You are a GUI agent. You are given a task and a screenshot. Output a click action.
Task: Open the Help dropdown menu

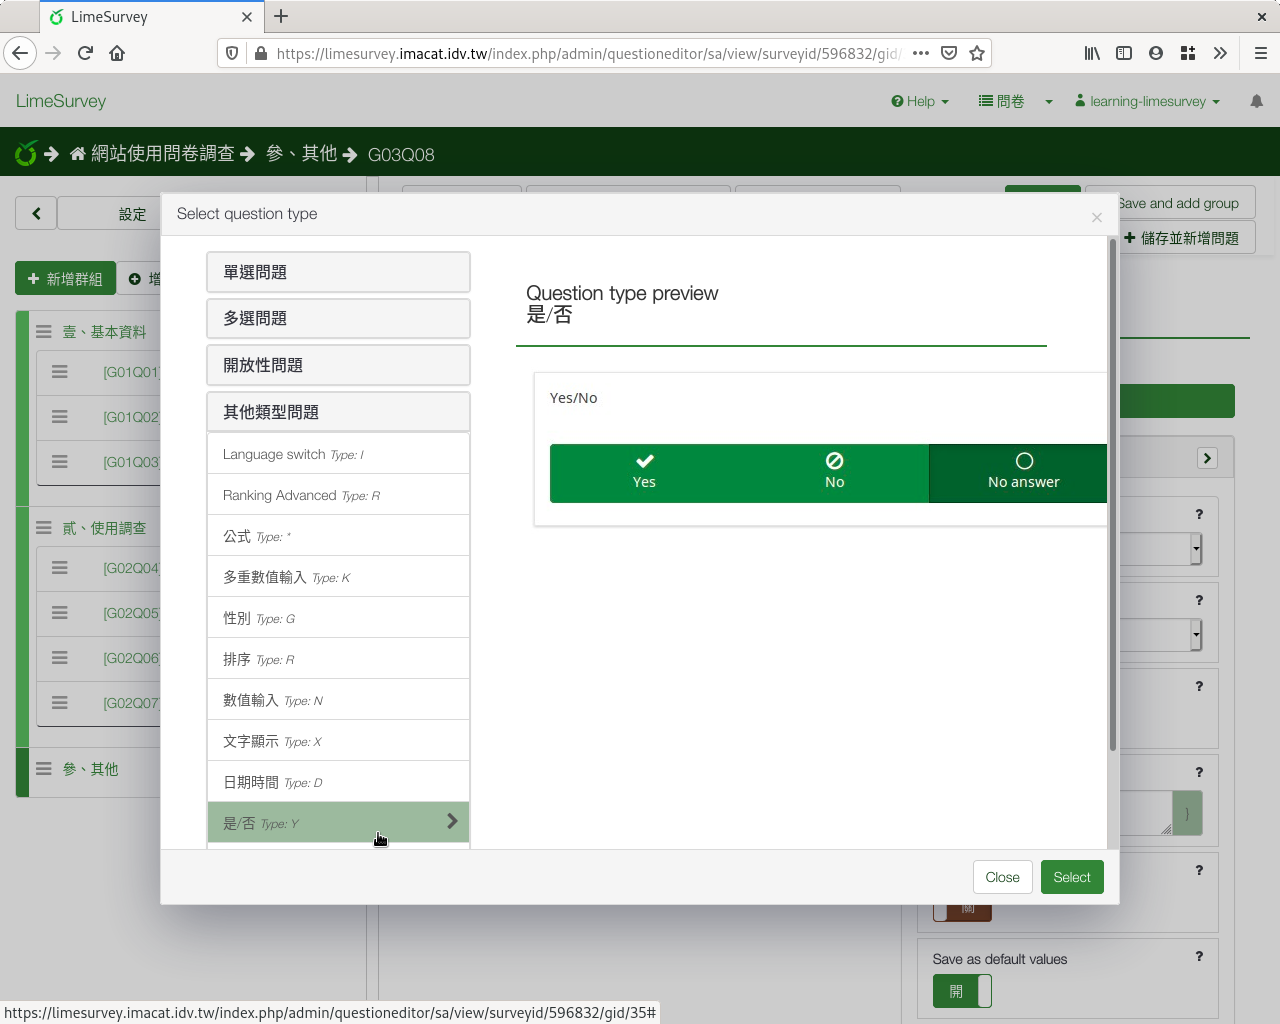click(920, 101)
